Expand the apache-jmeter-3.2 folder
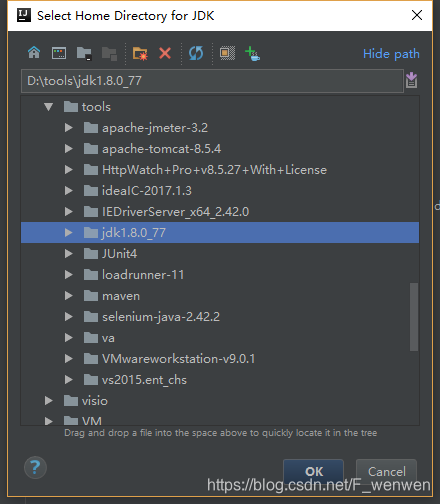 coord(69,128)
